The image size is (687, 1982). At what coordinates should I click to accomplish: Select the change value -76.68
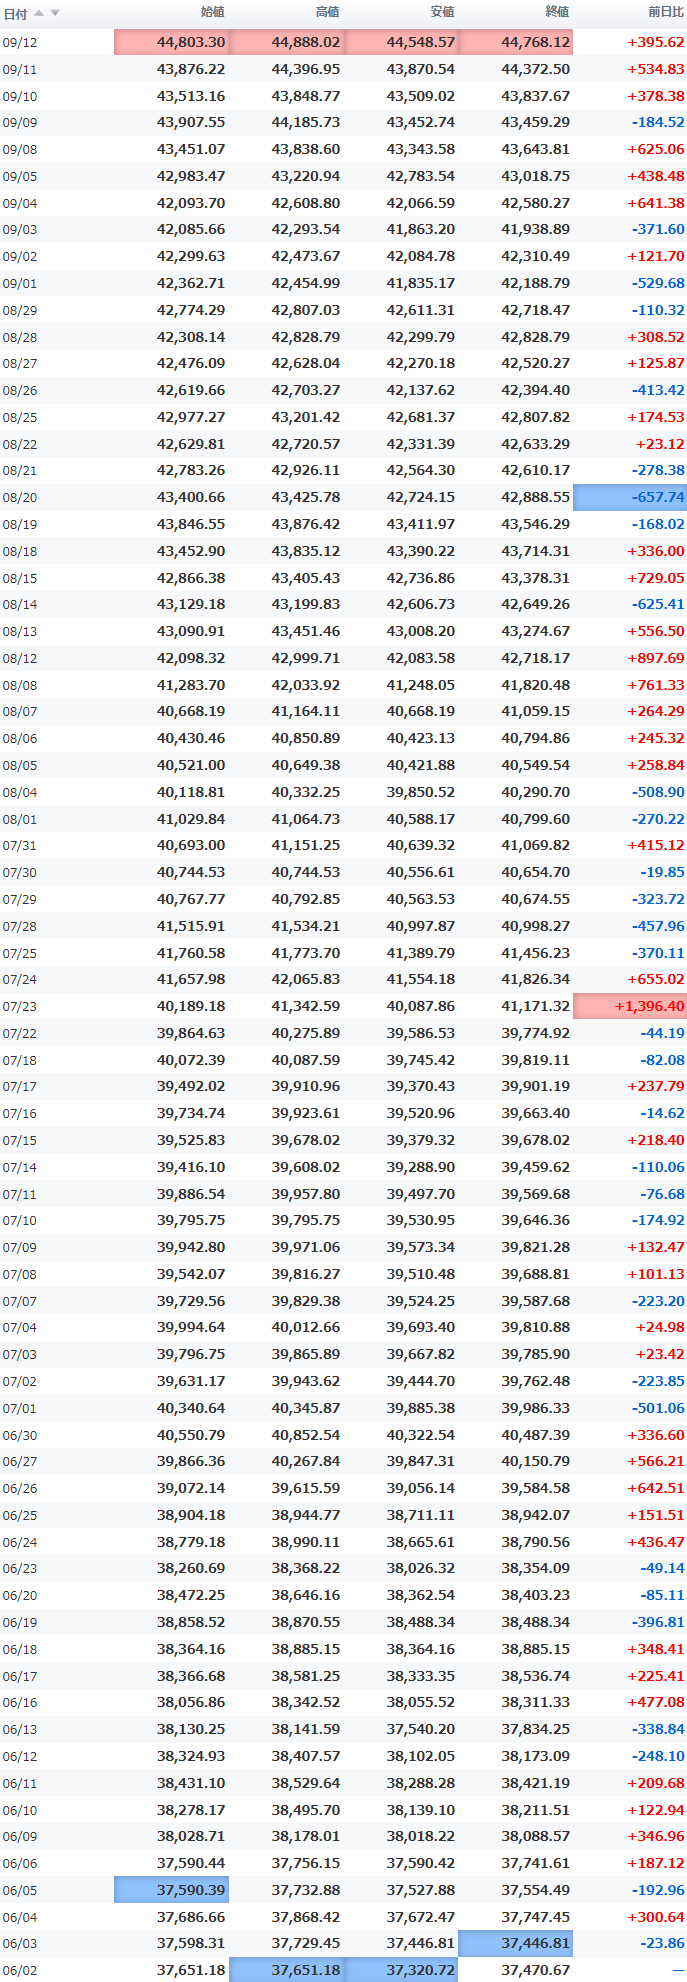pos(662,1194)
